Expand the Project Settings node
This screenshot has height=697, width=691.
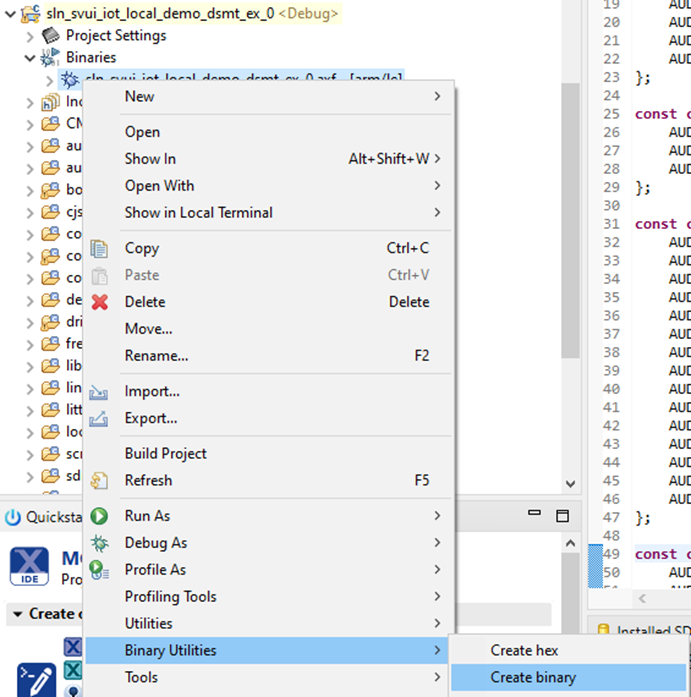pos(30,36)
